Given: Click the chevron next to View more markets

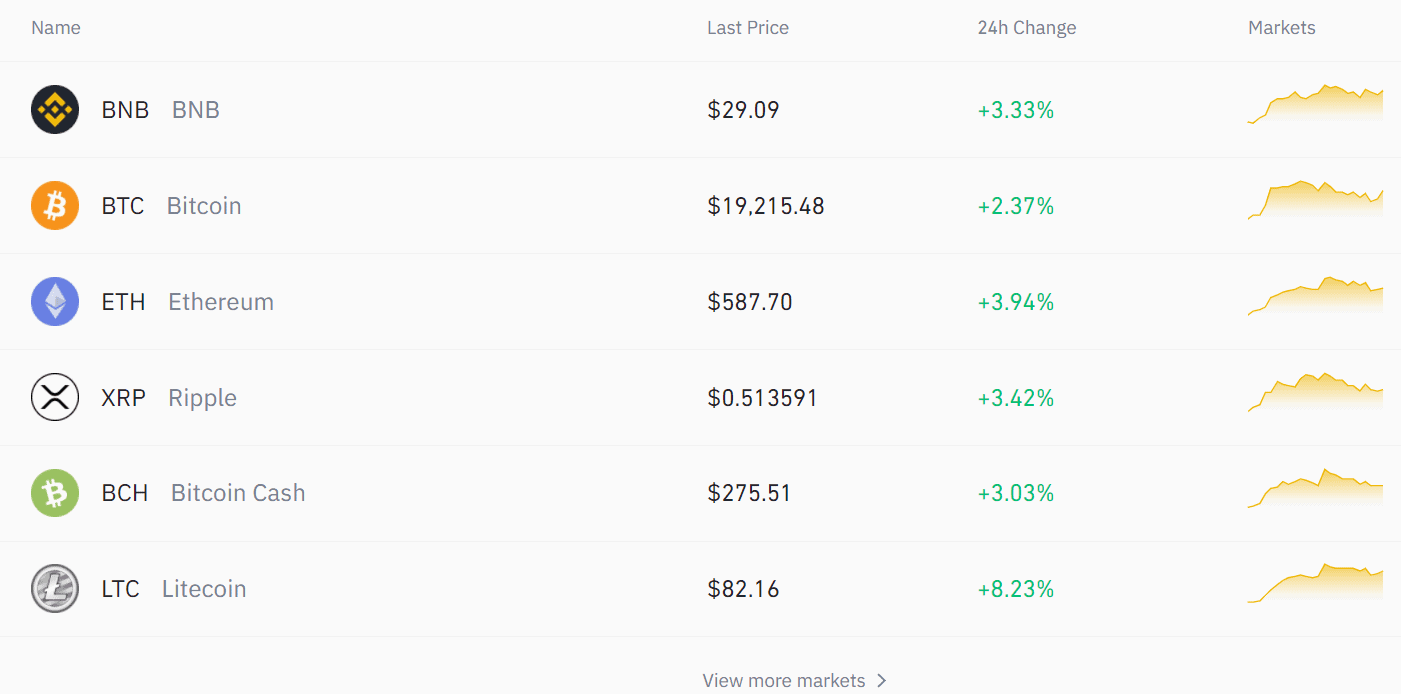Looking at the screenshot, I should (881, 681).
